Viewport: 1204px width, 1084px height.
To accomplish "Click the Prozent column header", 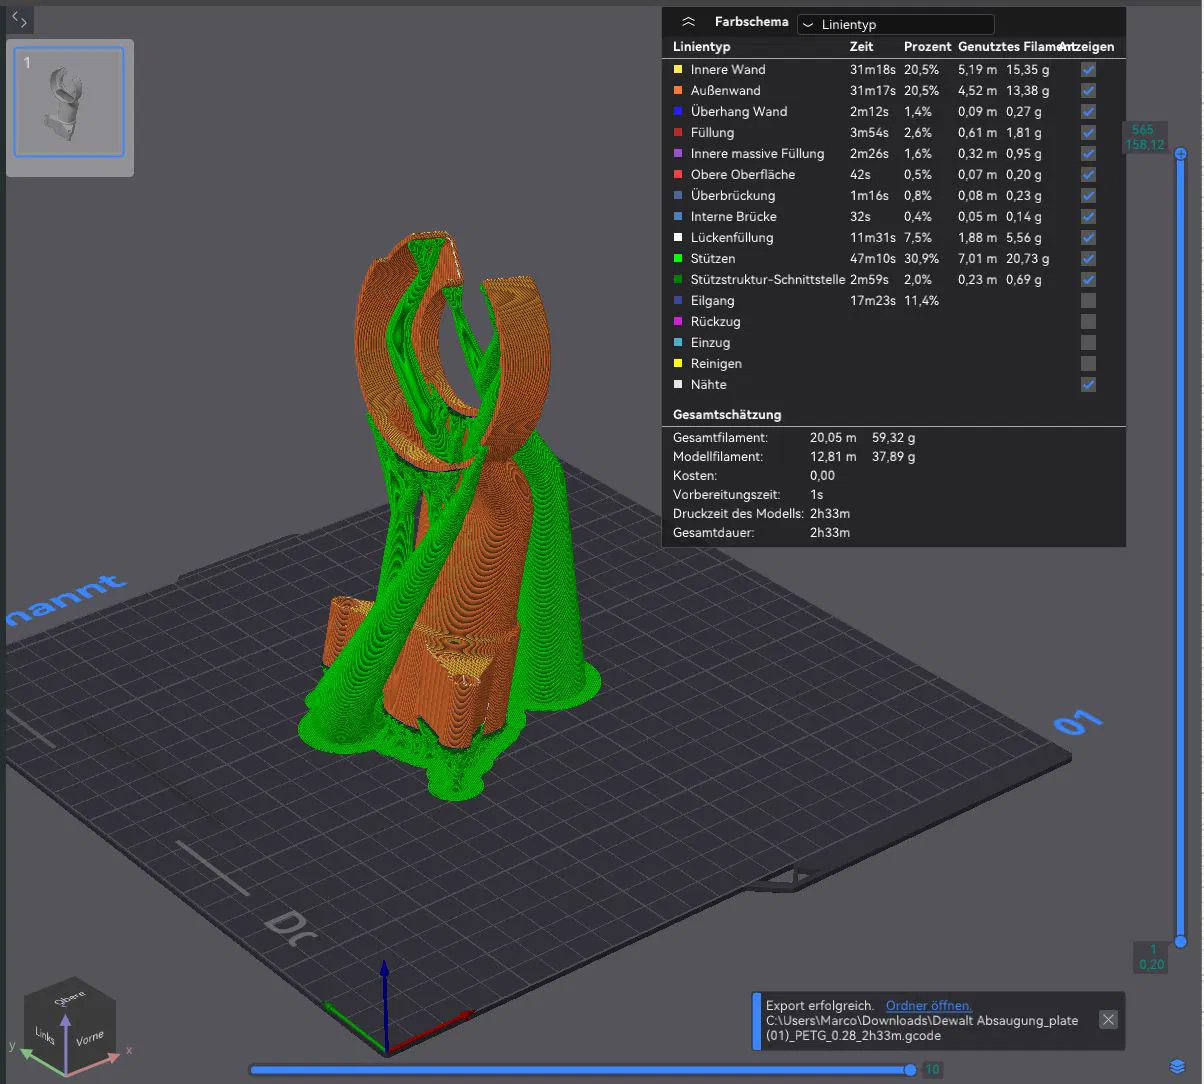I will 927,47.
